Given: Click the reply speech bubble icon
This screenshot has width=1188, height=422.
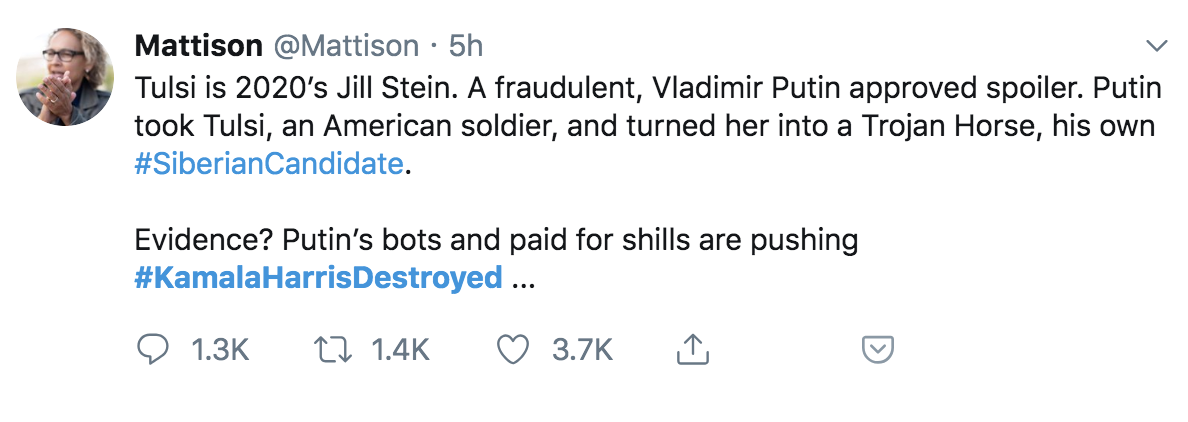Looking at the screenshot, I should (151, 349).
